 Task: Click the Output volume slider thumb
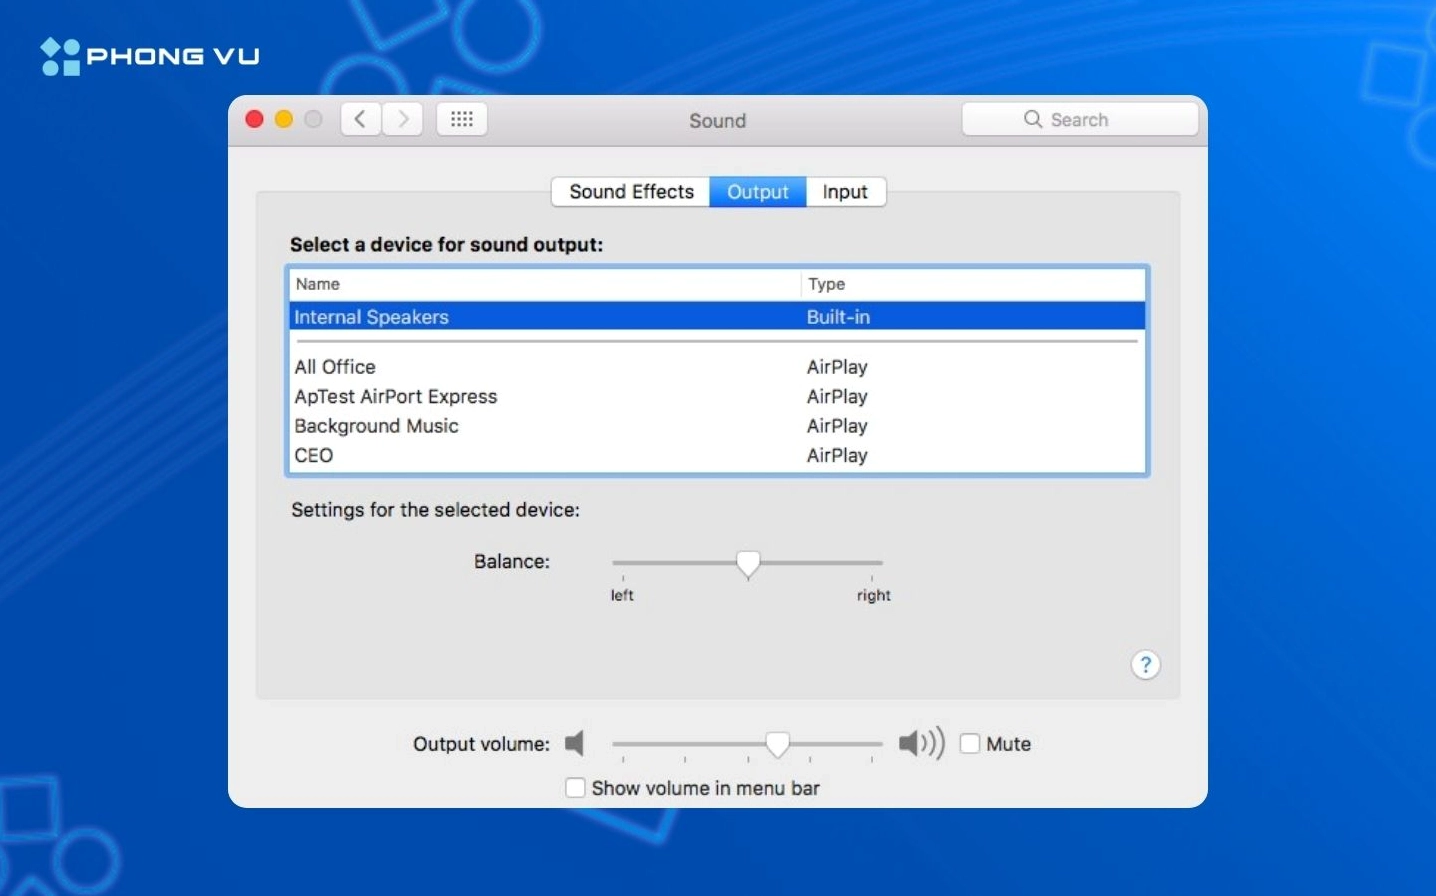pyautogui.click(x=777, y=744)
